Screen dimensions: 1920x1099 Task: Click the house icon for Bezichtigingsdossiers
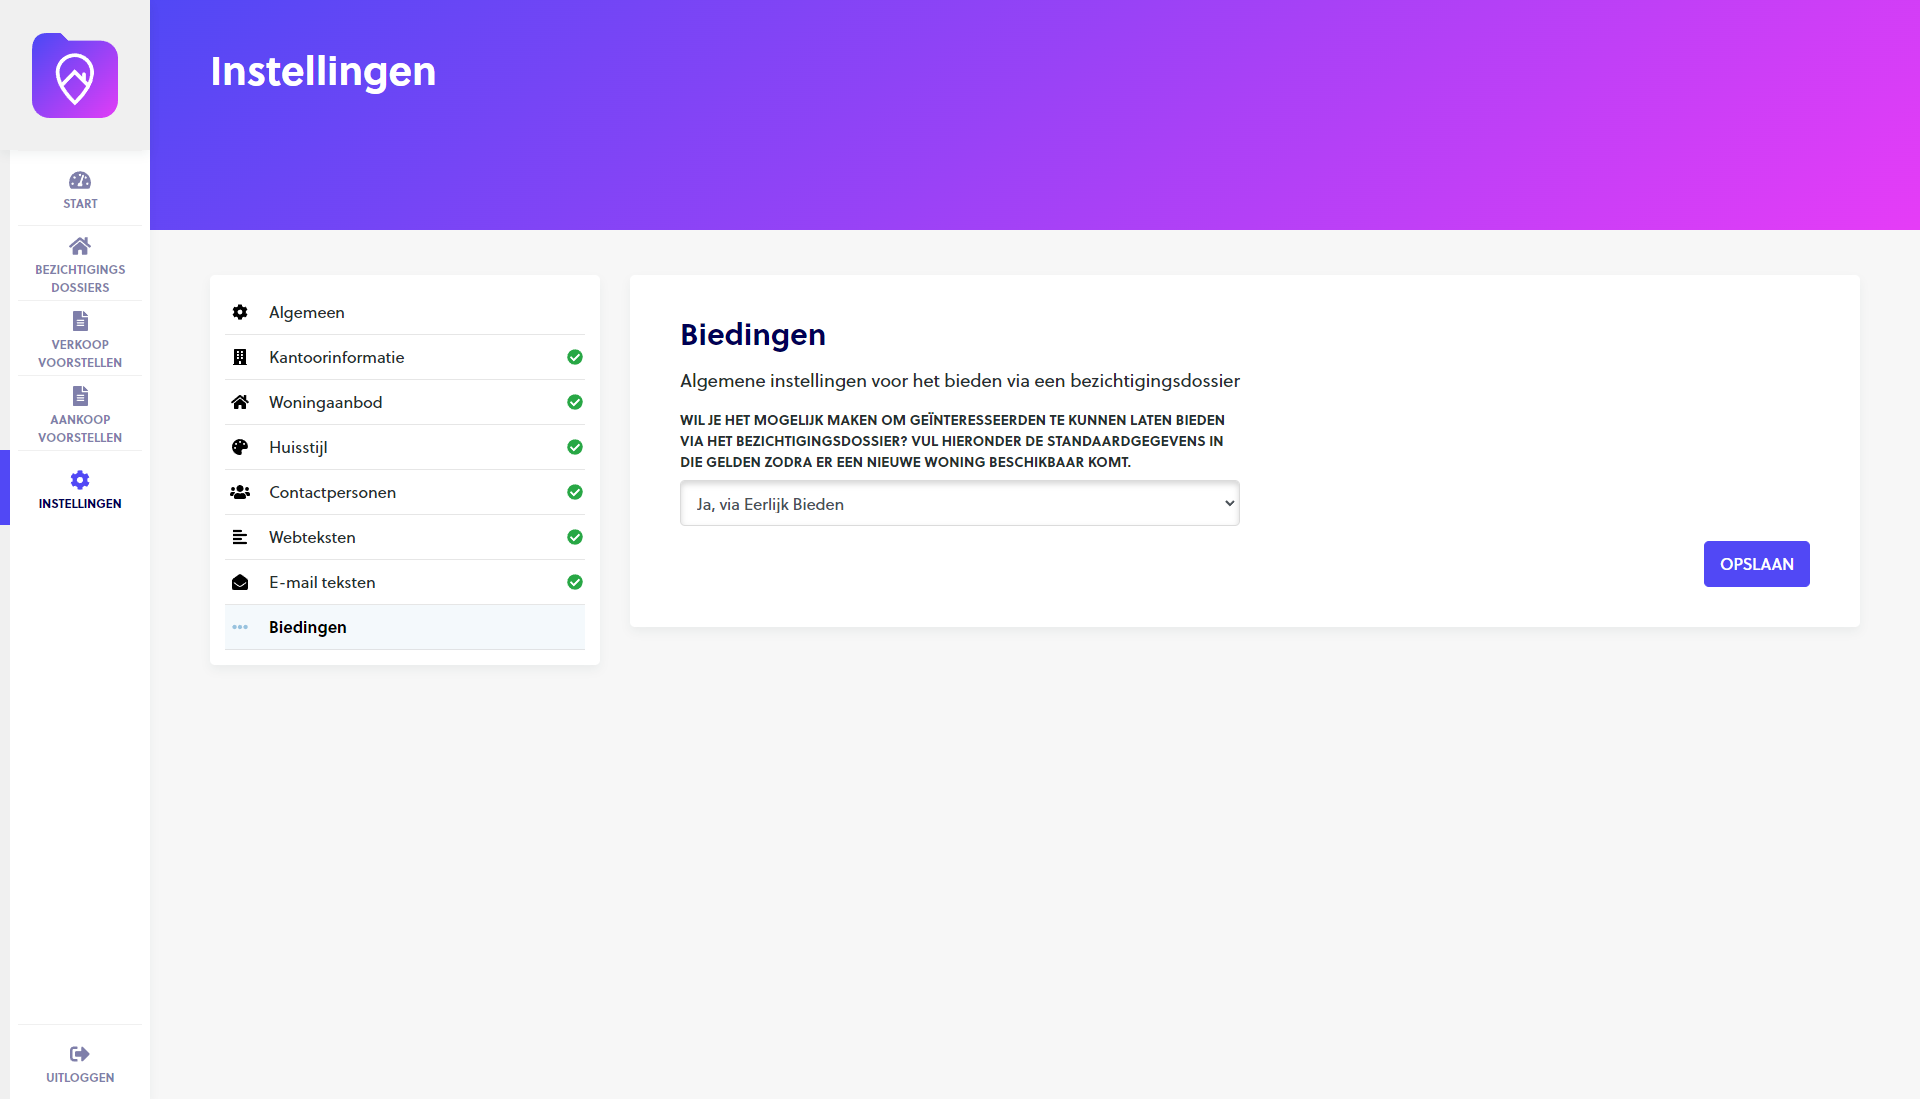click(x=80, y=246)
